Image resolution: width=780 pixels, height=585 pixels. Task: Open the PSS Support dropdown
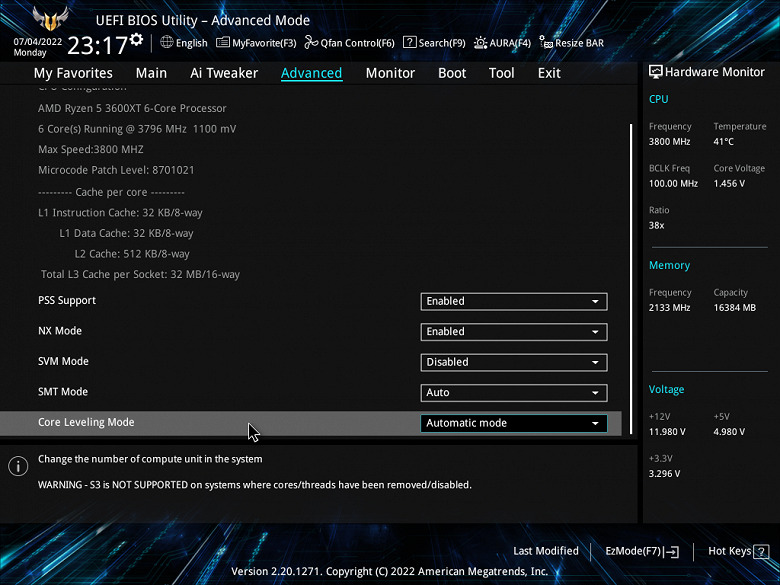(x=514, y=301)
